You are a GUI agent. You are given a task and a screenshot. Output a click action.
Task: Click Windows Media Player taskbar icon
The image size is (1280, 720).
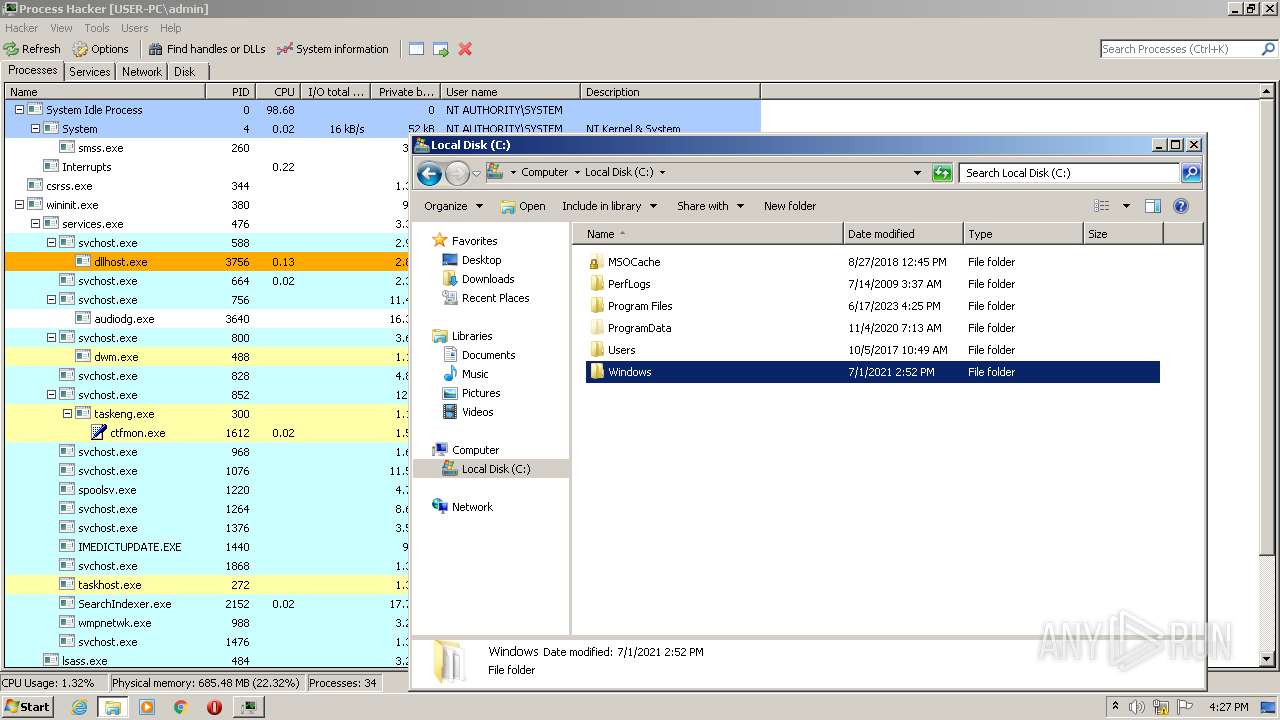147,707
